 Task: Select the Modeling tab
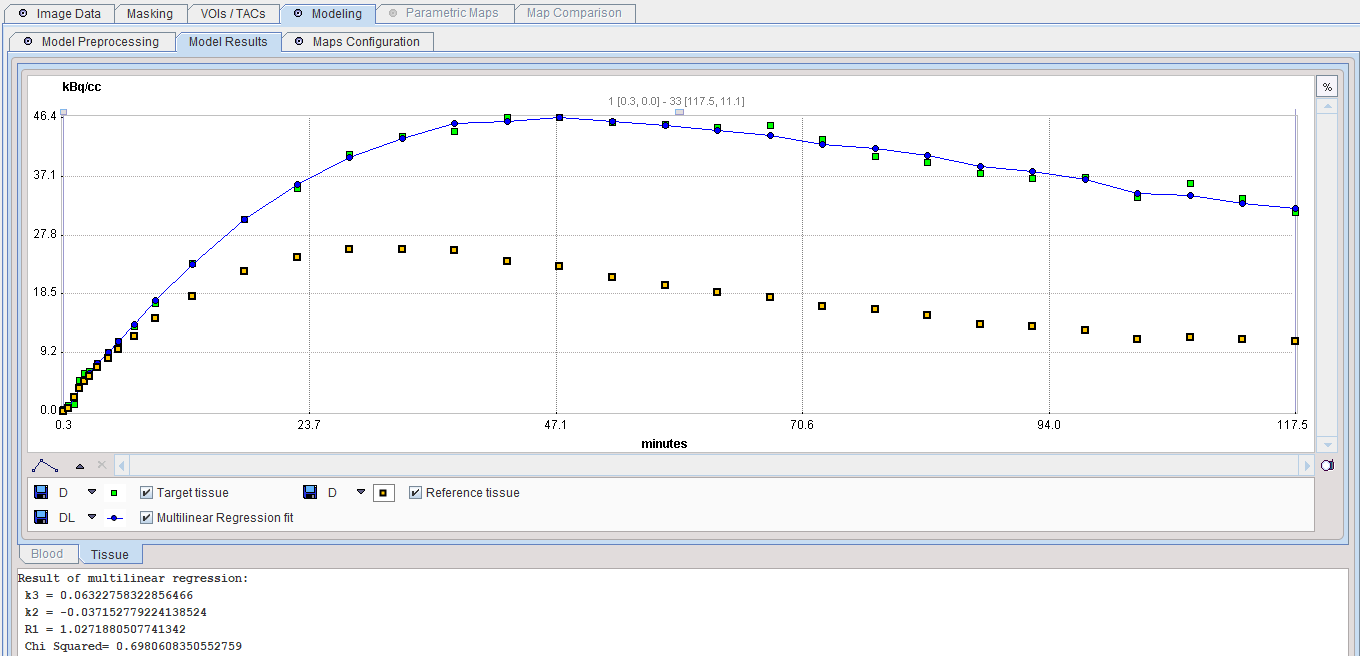tap(328, 14)
